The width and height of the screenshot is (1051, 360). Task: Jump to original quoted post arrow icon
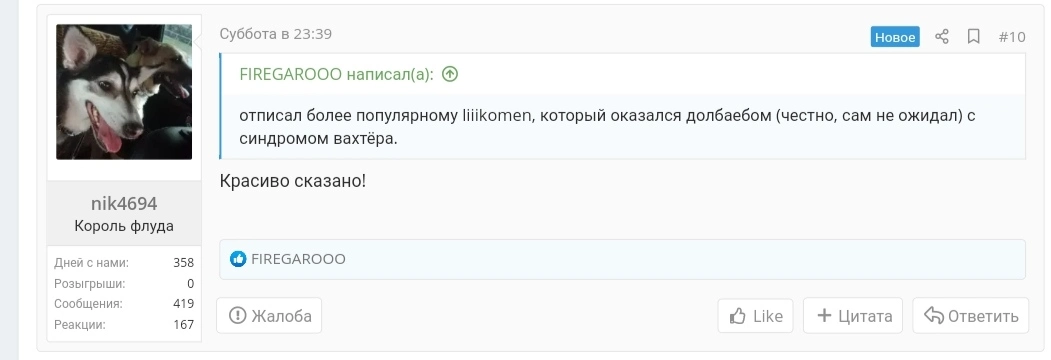(450, 74)
